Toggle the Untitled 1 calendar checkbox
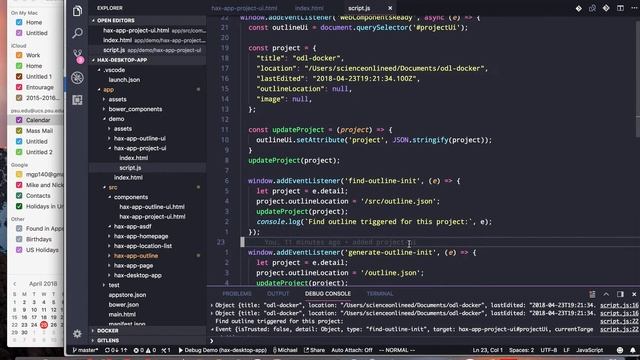 (x=19, y=76)
